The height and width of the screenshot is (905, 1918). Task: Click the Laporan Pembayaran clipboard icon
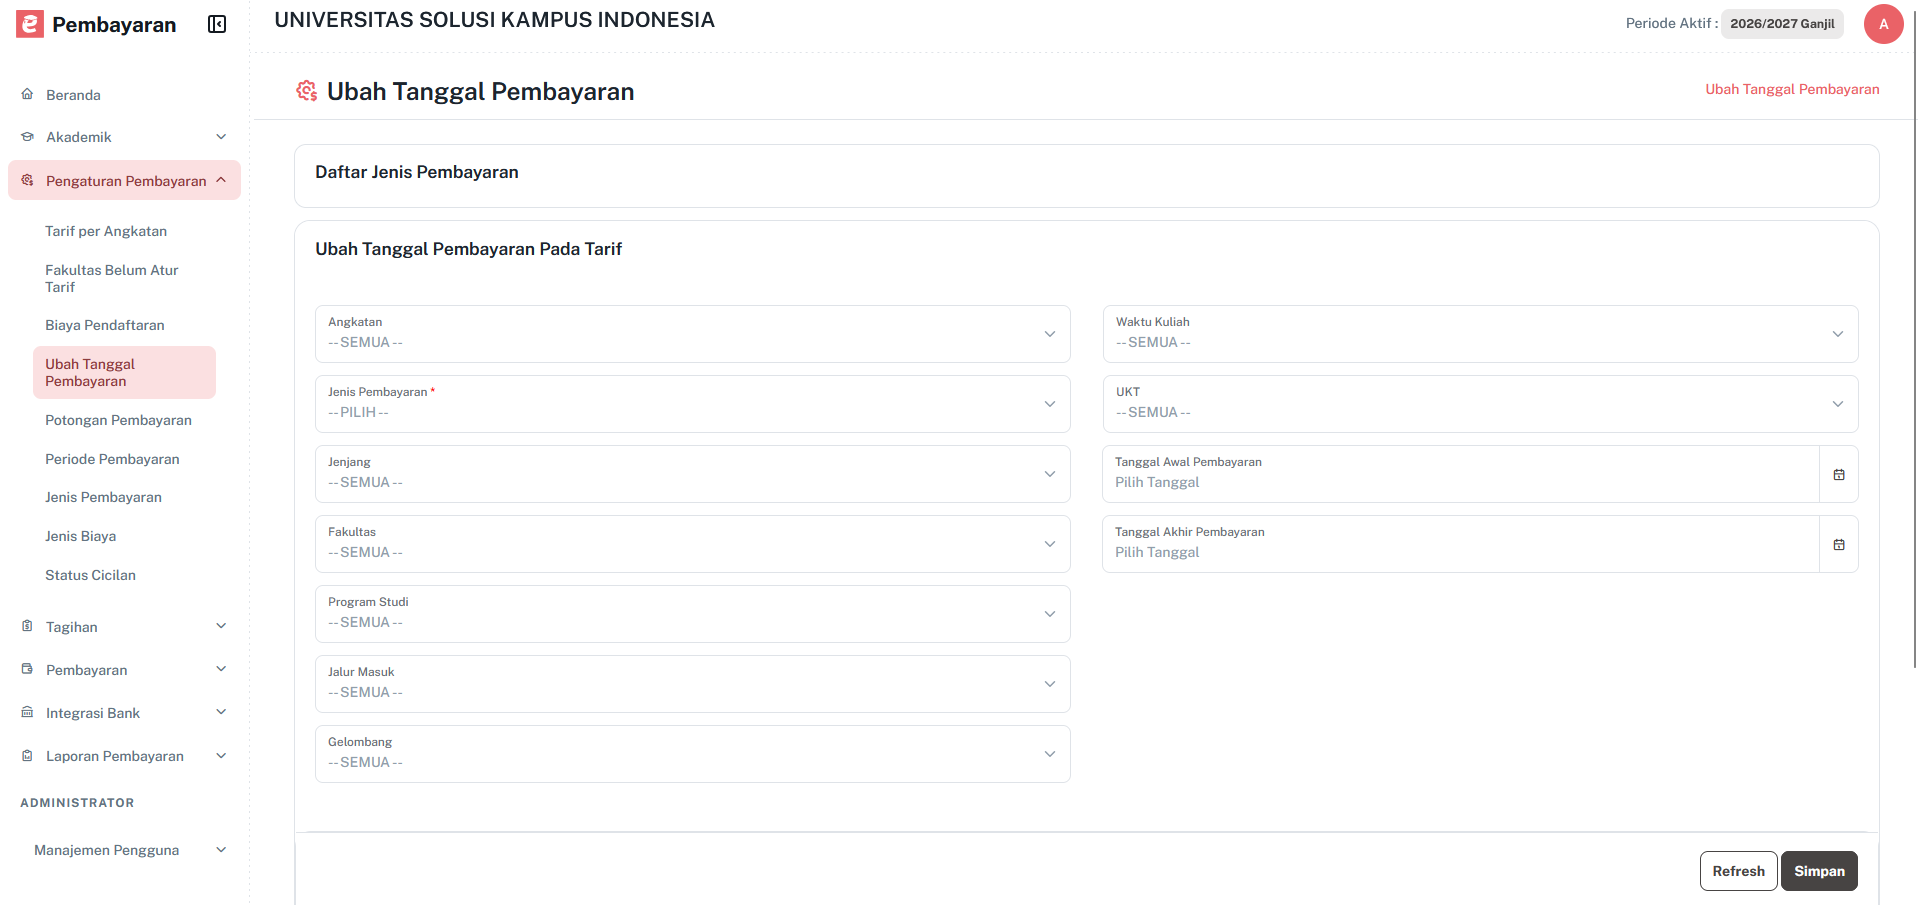click(27, 755)
